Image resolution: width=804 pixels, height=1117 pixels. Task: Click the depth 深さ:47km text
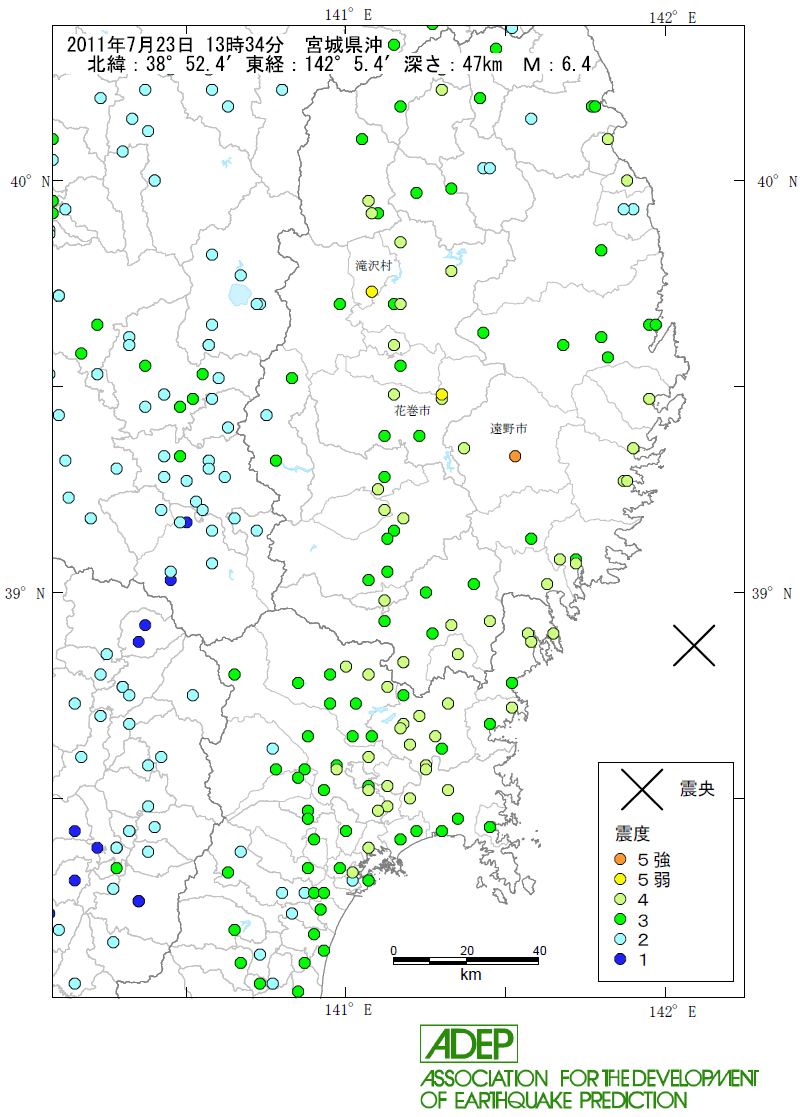coord(453,64)
